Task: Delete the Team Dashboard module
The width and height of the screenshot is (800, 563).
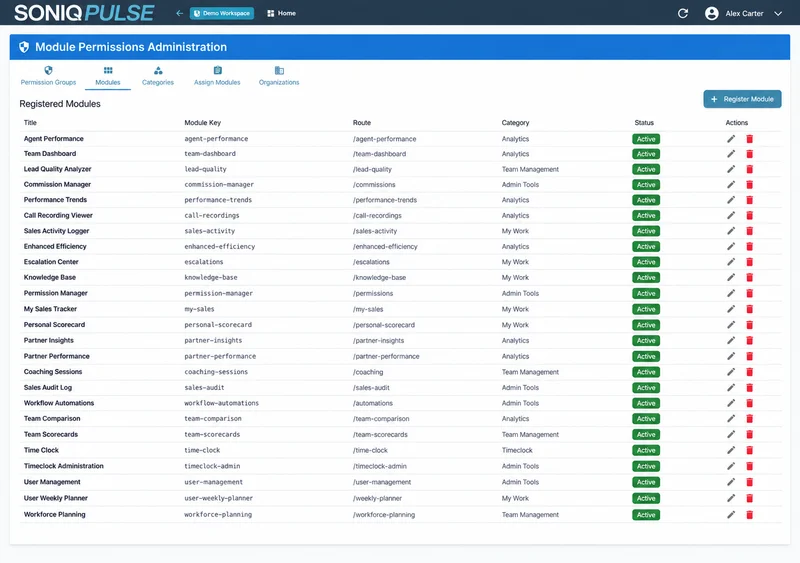Action: 749,154
